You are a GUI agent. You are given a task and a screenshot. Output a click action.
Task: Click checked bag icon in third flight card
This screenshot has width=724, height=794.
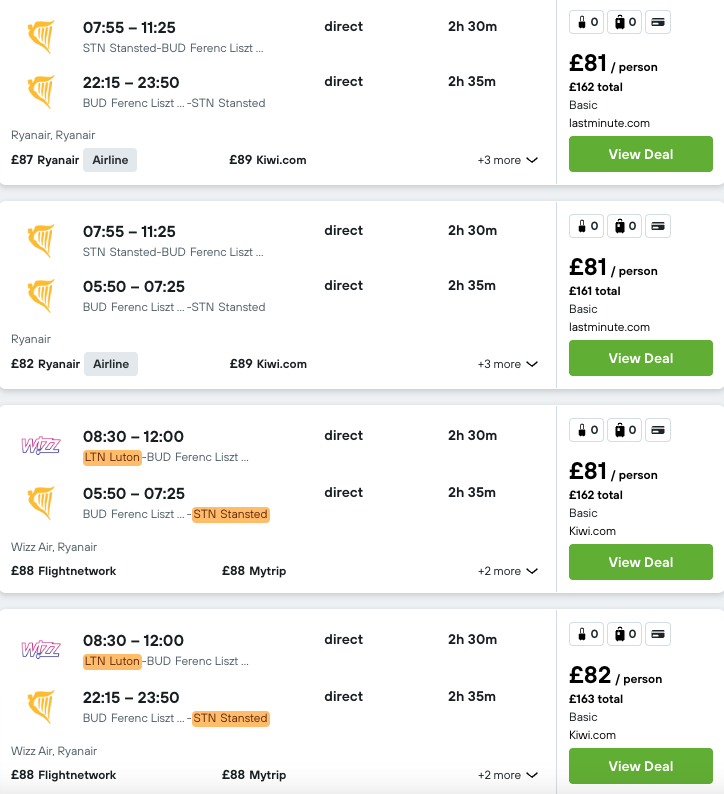(625, 430)
